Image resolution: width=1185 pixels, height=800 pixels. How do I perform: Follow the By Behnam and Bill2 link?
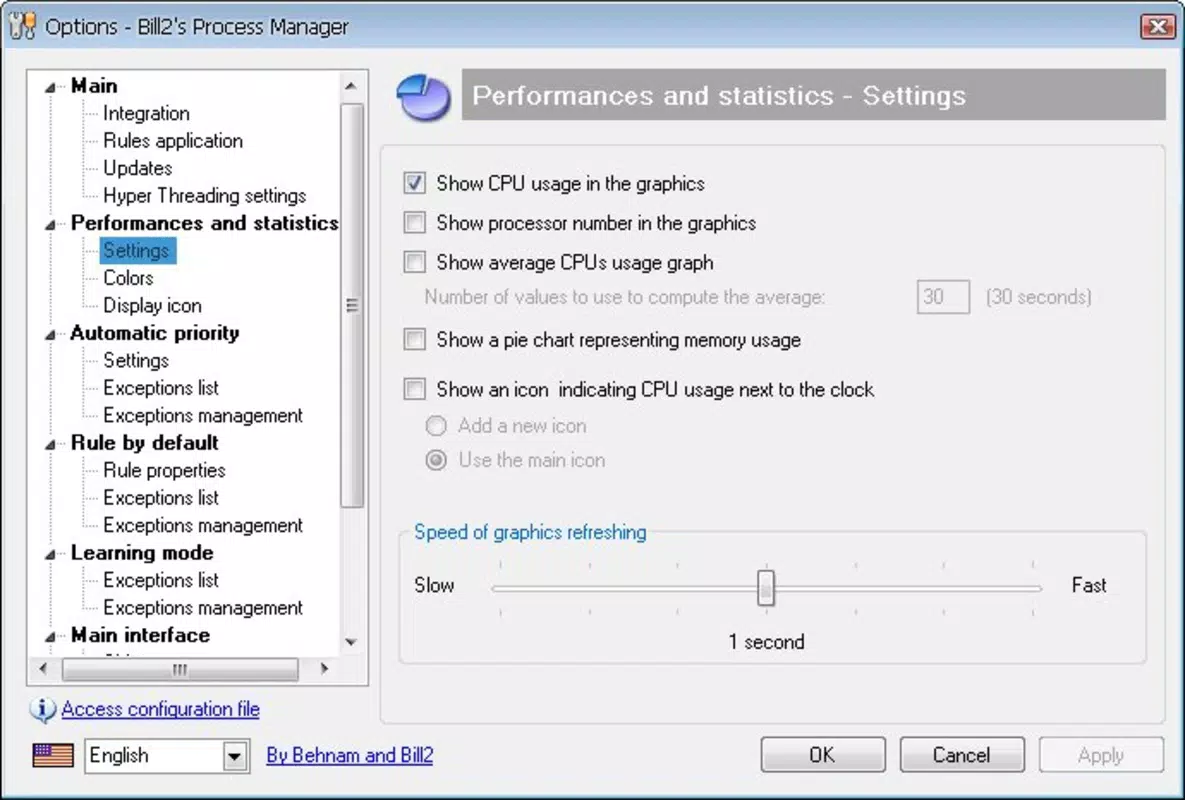(350, 755)
